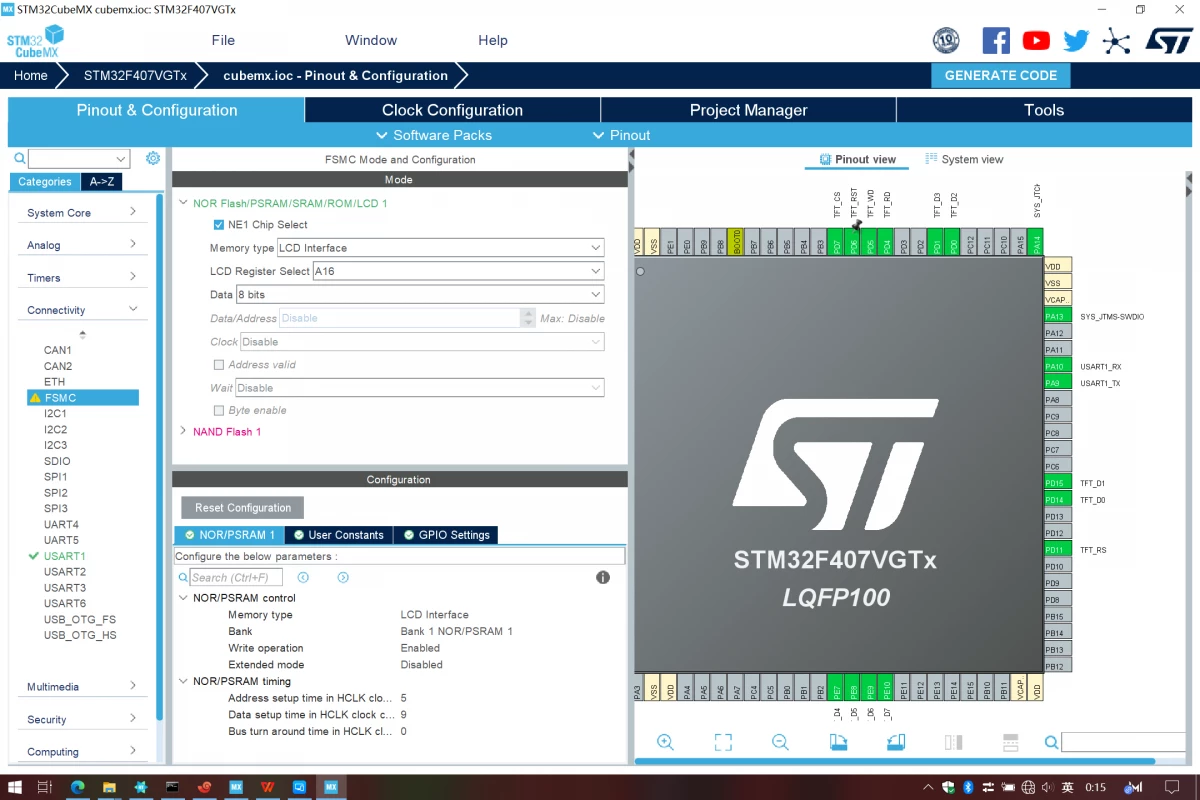Expand the System Core category
Viewport: 1200px width, 800px height.
[x=82, y=212]
